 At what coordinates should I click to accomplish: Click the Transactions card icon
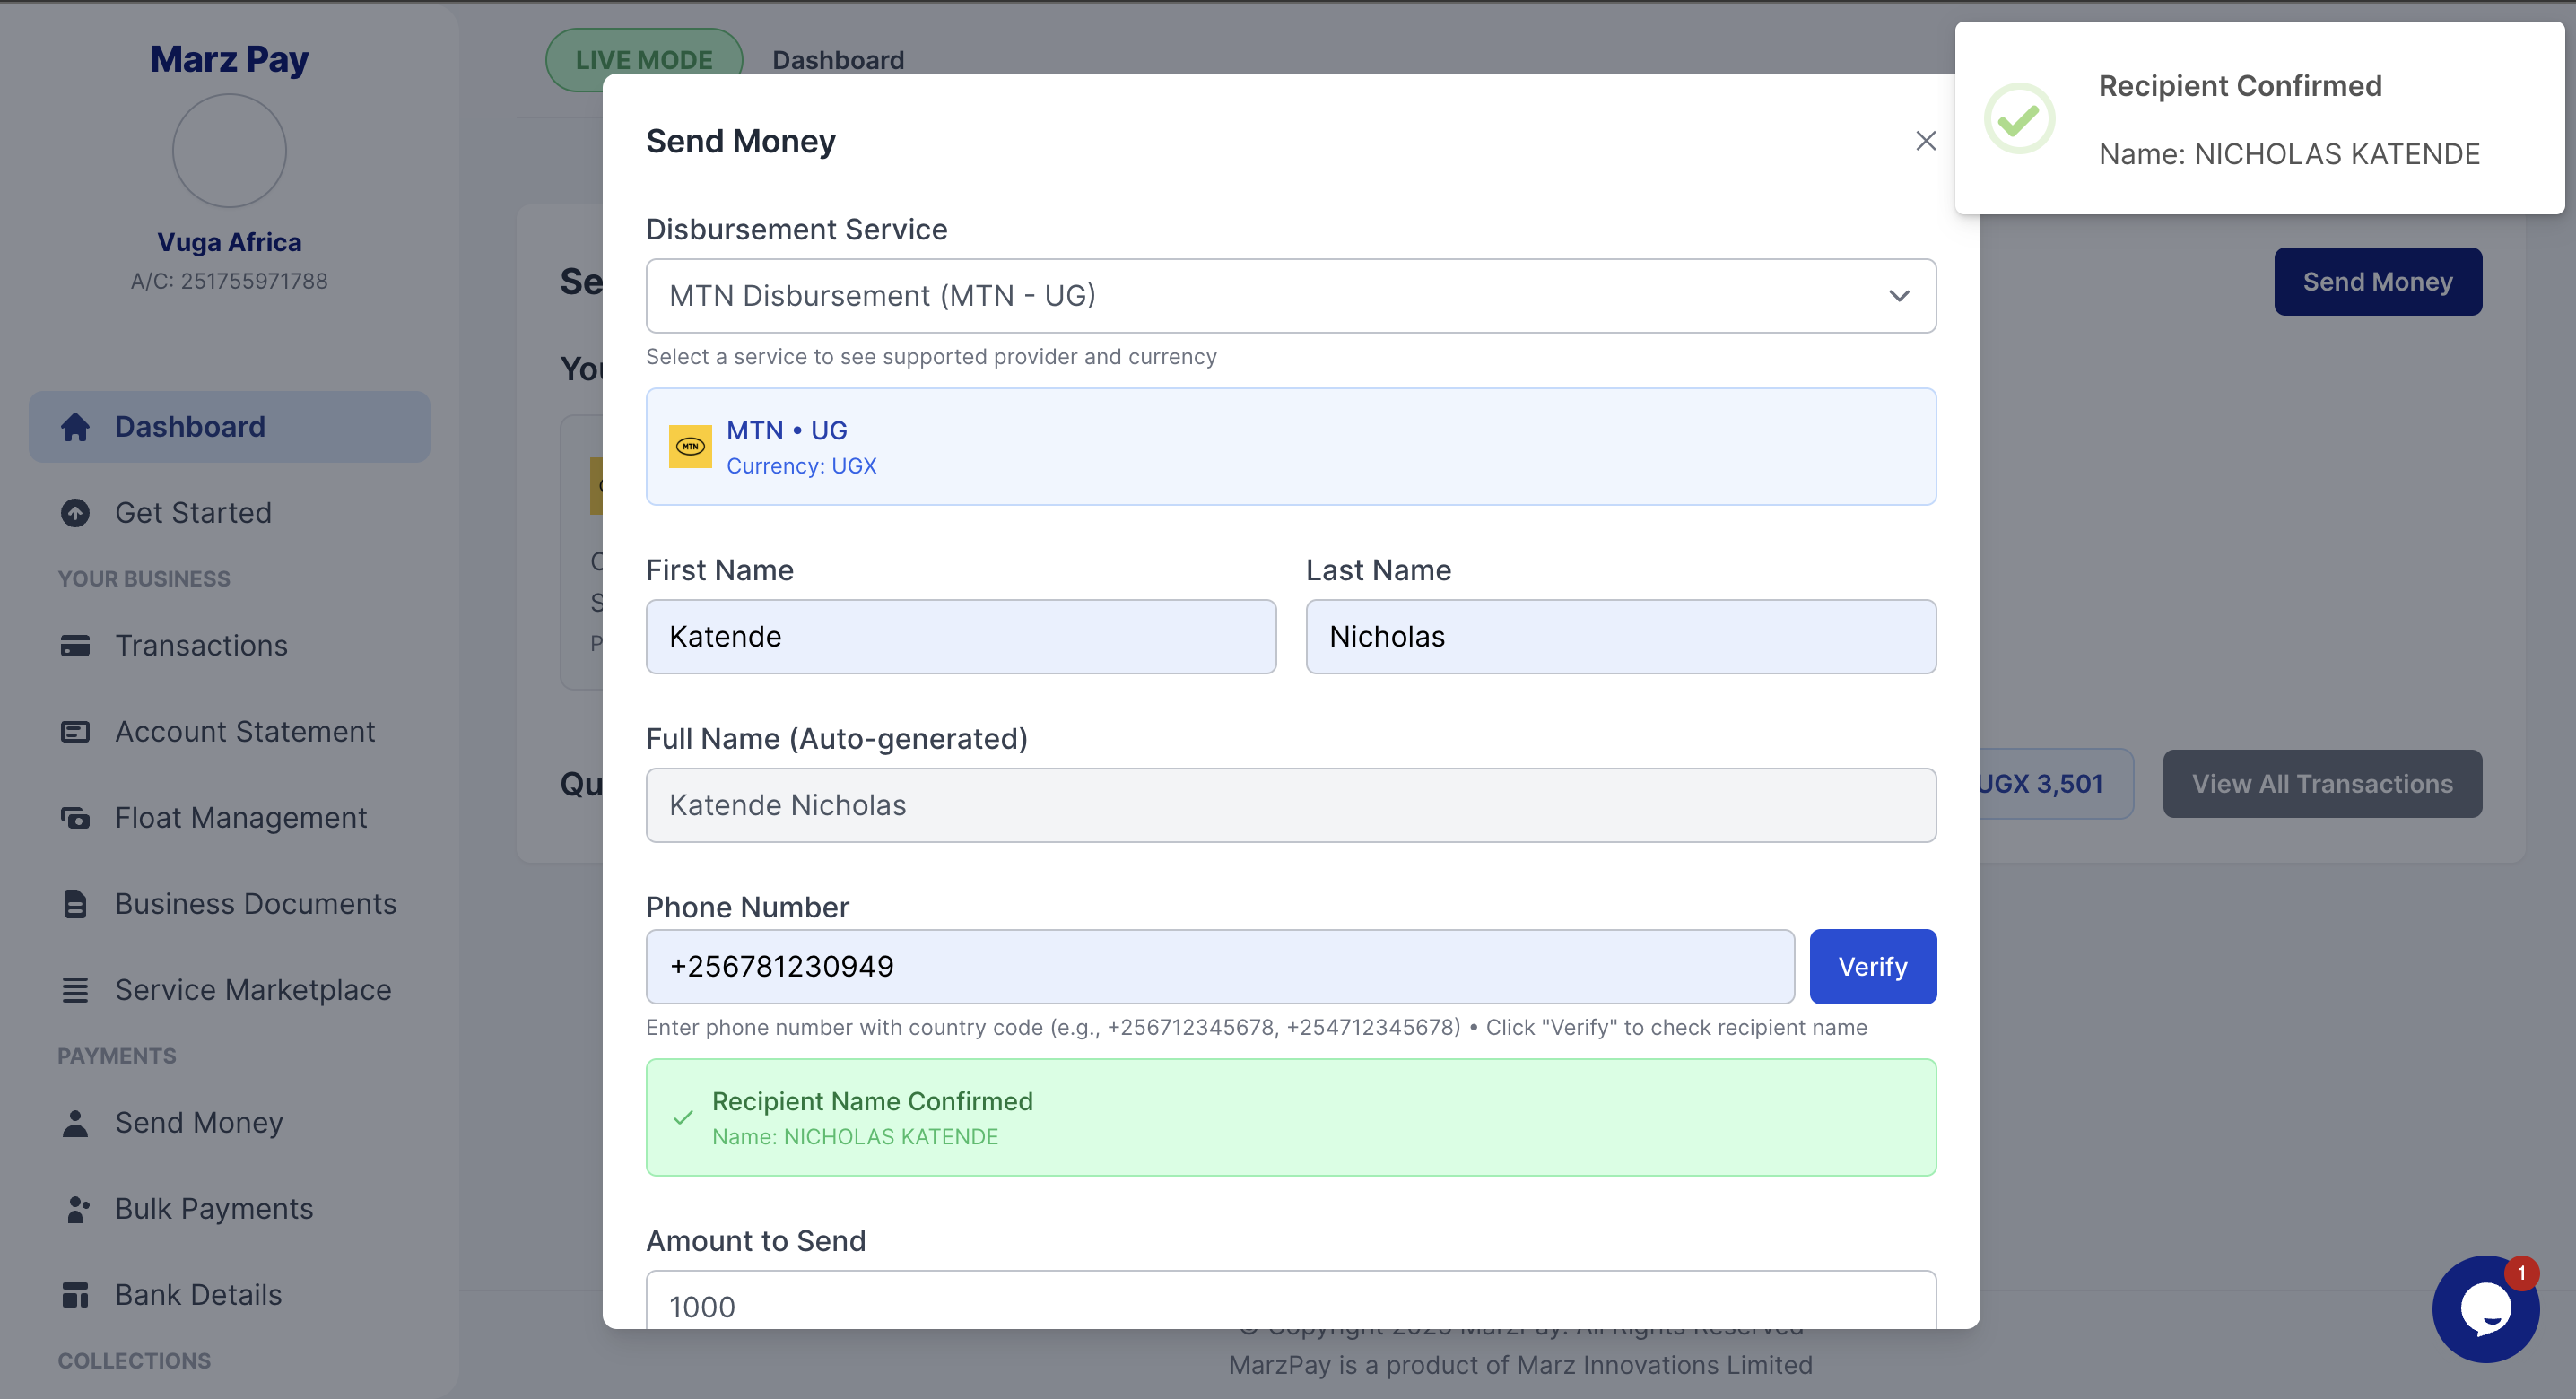75,646
